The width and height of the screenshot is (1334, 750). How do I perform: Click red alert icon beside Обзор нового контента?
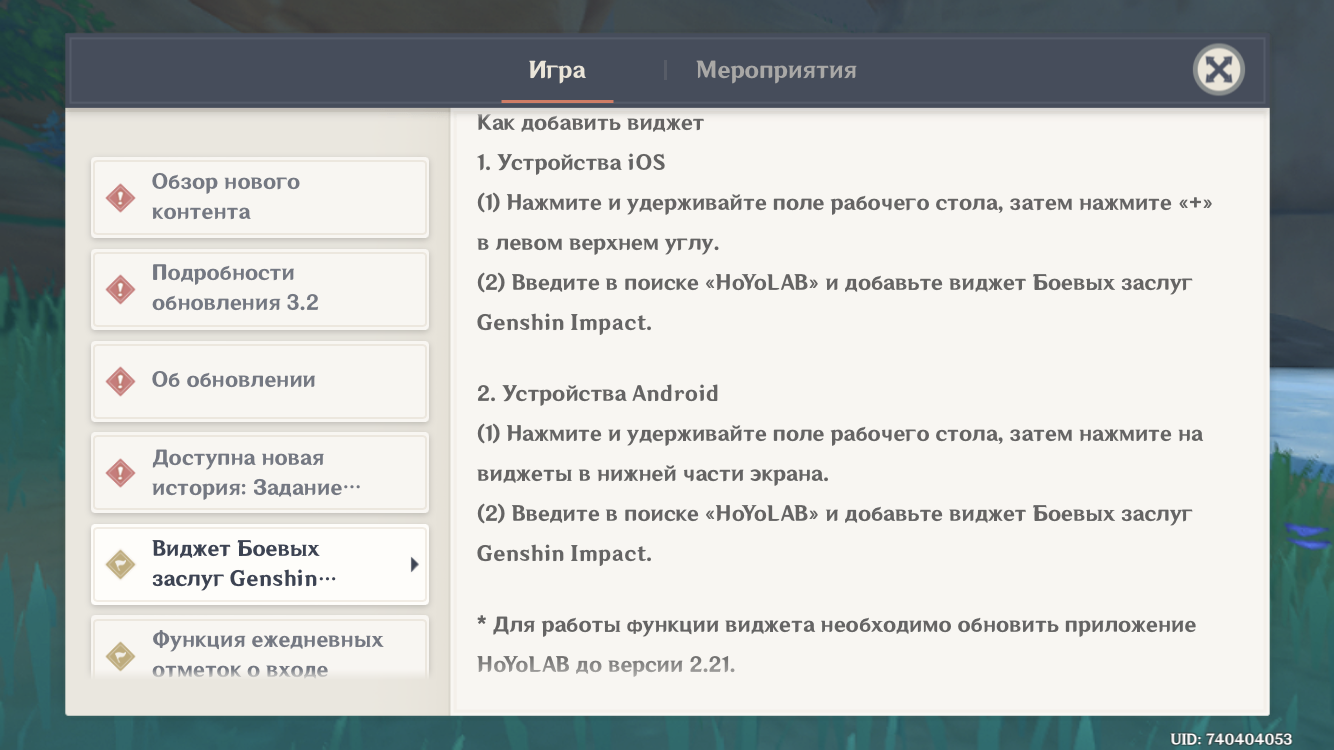click(121, 197)
